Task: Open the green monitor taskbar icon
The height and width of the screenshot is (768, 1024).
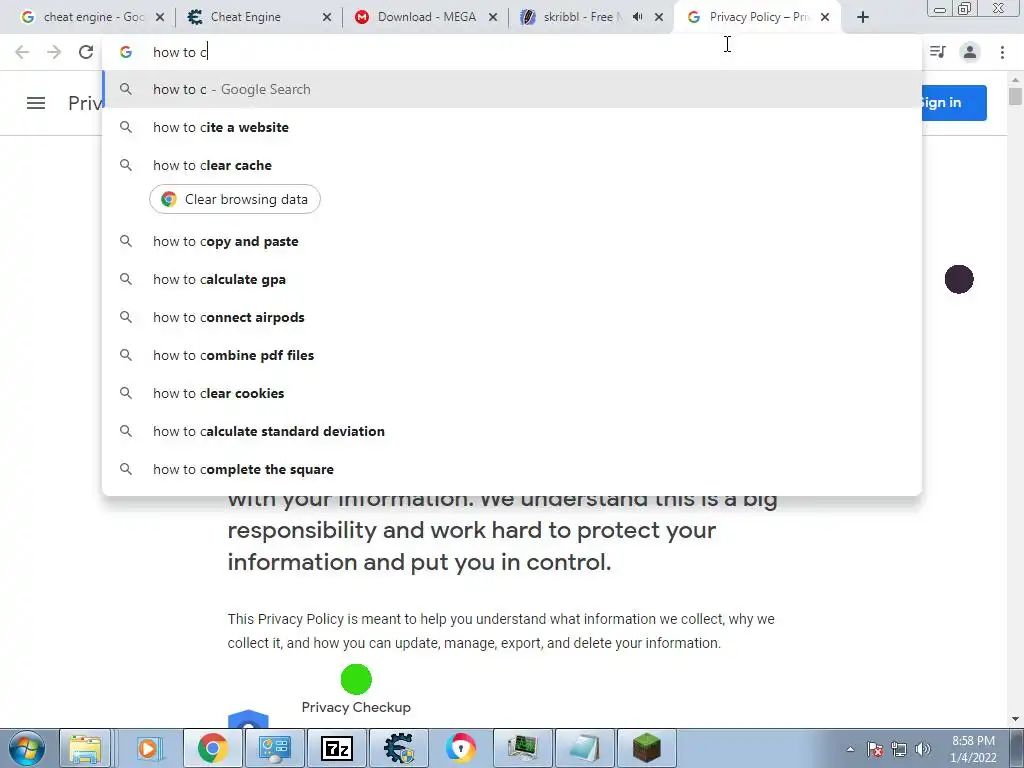Action: click(x=522, y=748)
